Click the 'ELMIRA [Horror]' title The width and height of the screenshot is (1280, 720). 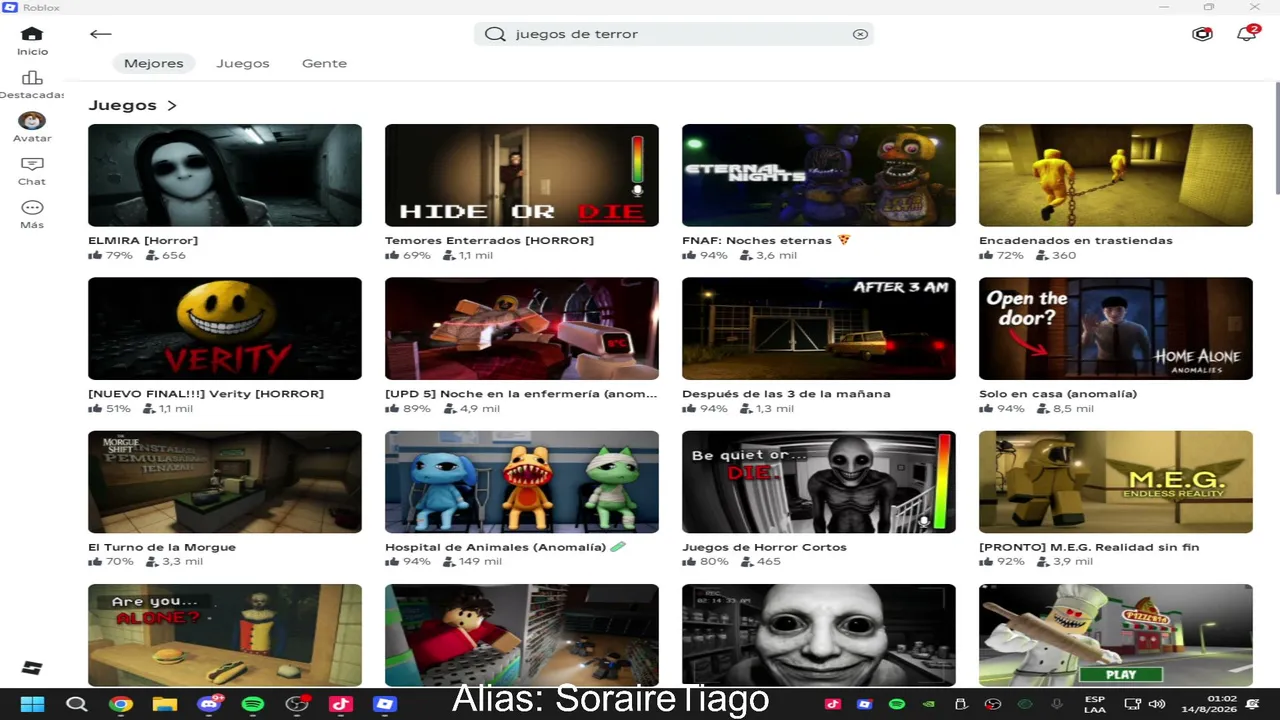click(x=143, y=240)
